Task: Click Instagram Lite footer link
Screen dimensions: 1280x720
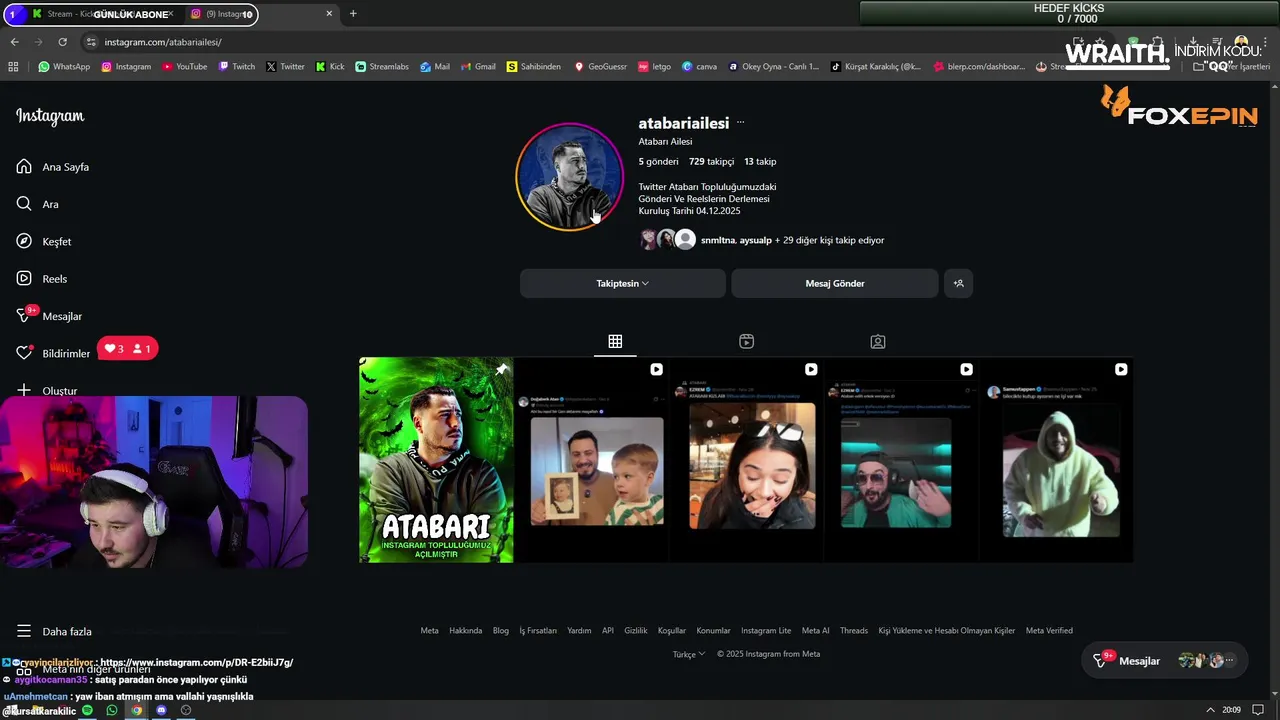Action: (766, 631)
